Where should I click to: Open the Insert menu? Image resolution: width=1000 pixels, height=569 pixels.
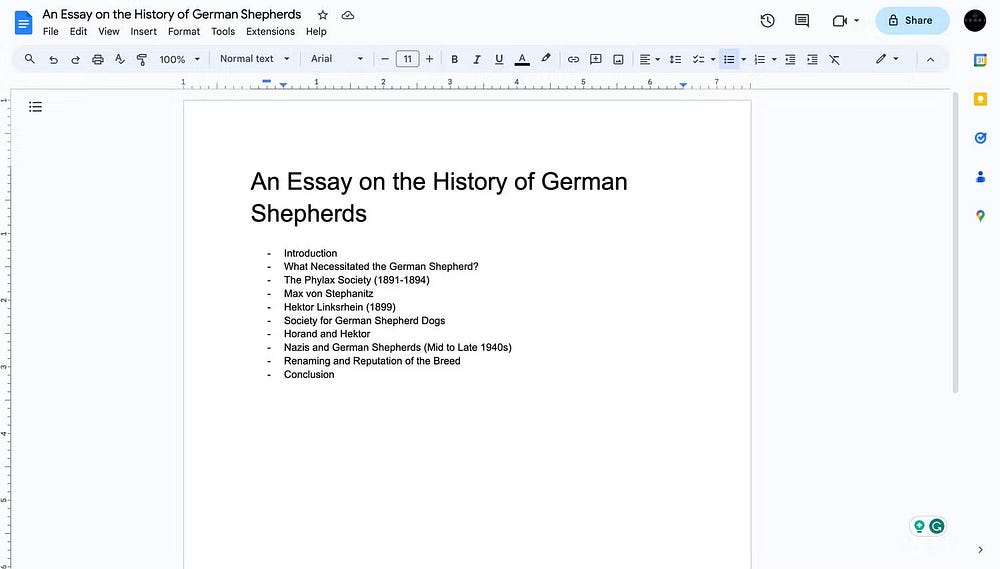[143, 31]
